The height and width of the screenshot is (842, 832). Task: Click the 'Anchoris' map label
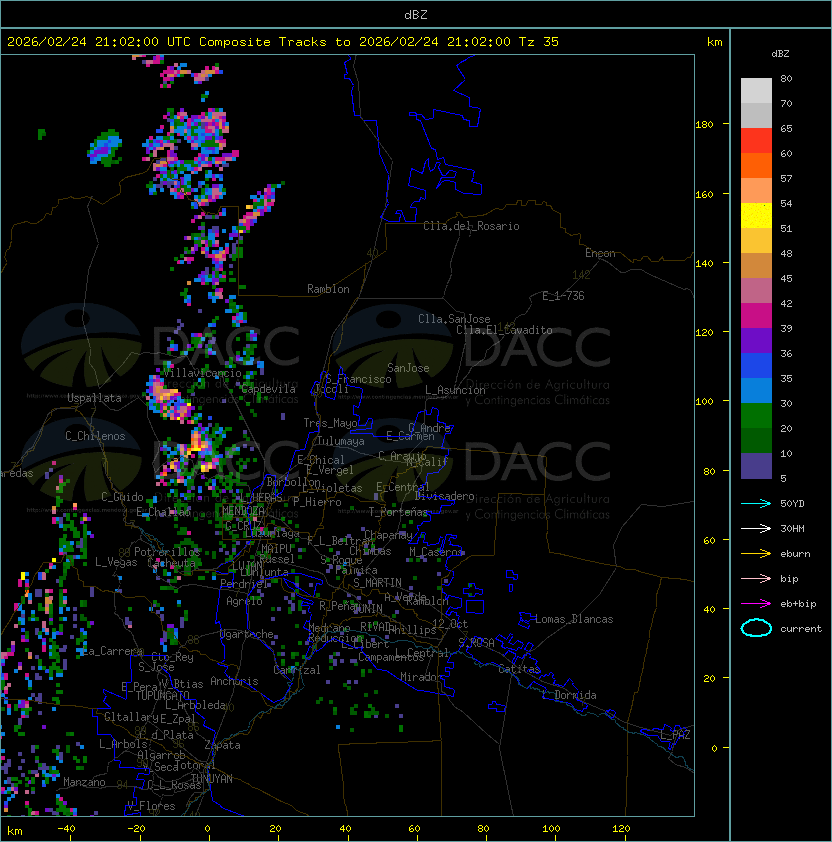pyautogui.click(x=234, y=681)
